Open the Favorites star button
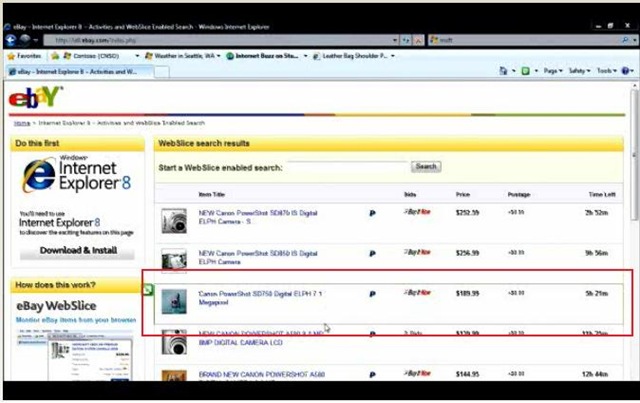 click(x=24, y=56)
